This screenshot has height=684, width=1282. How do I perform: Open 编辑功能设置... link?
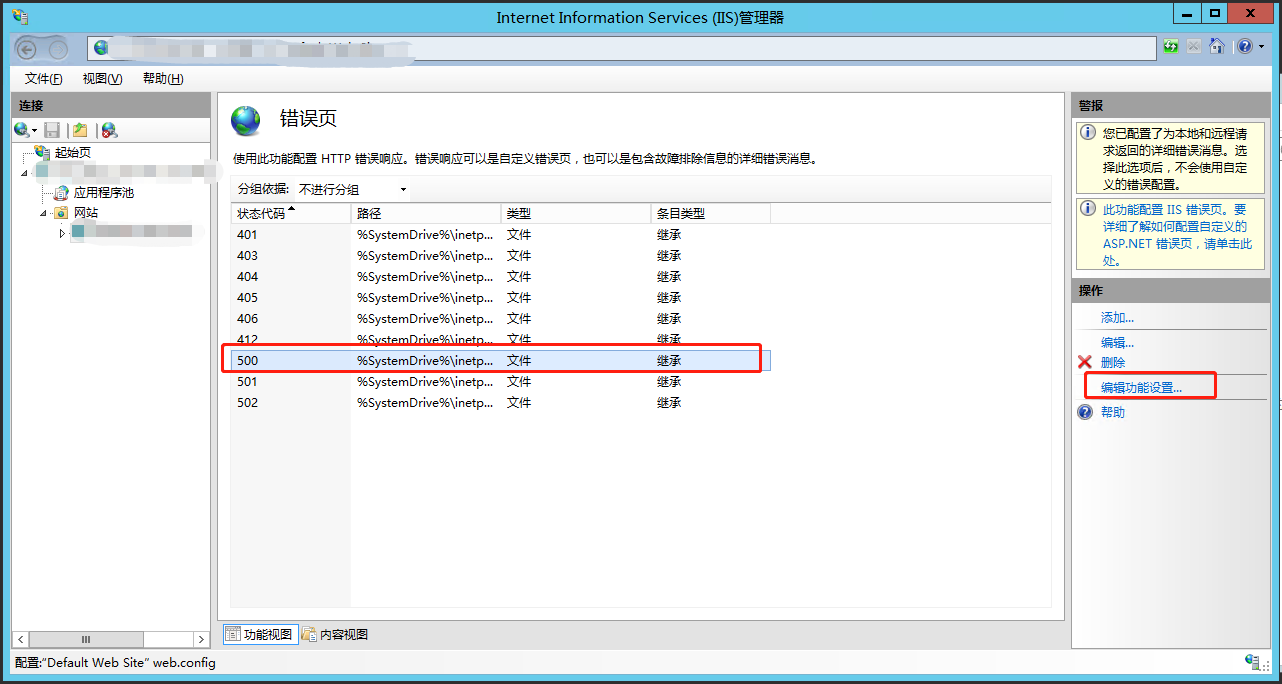1141,387
